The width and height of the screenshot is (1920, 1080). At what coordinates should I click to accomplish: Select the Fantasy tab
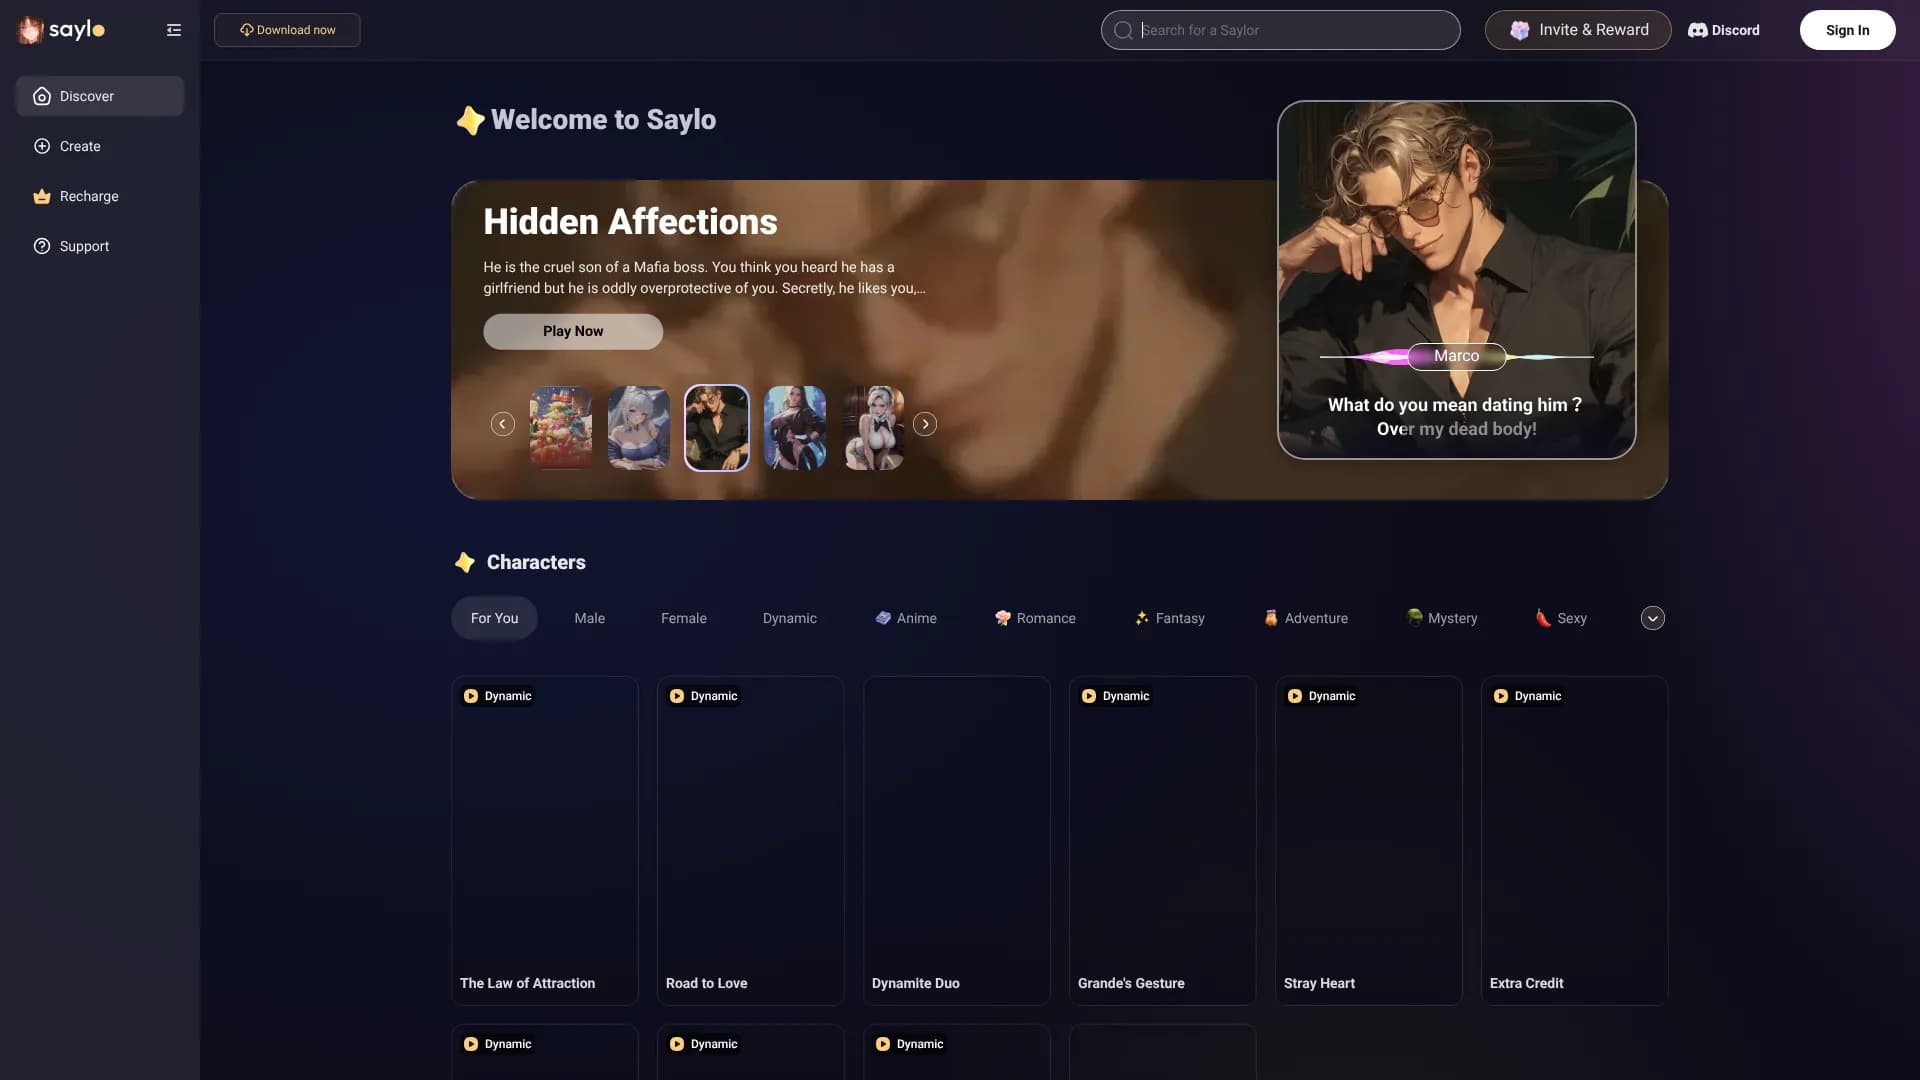click(x=1170, y=618)
